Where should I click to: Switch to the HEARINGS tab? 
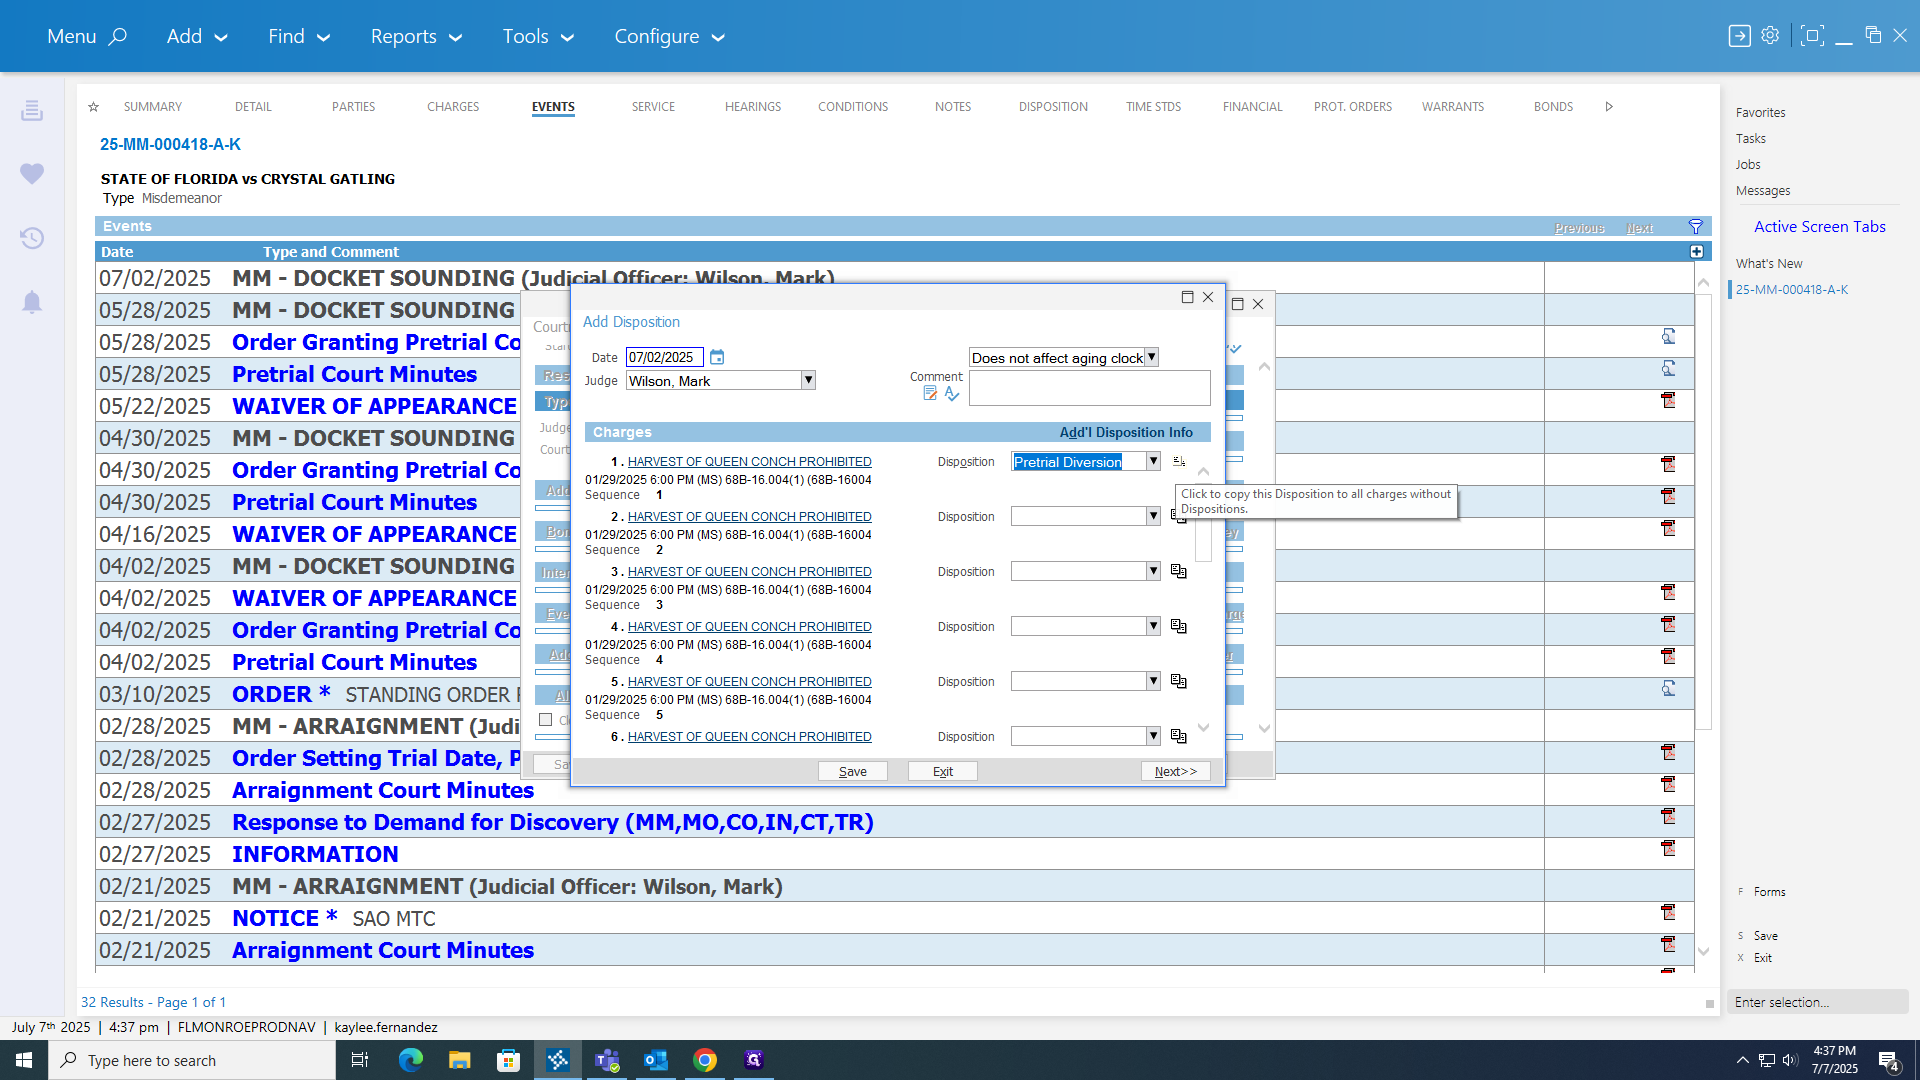[x=753, y=107]
